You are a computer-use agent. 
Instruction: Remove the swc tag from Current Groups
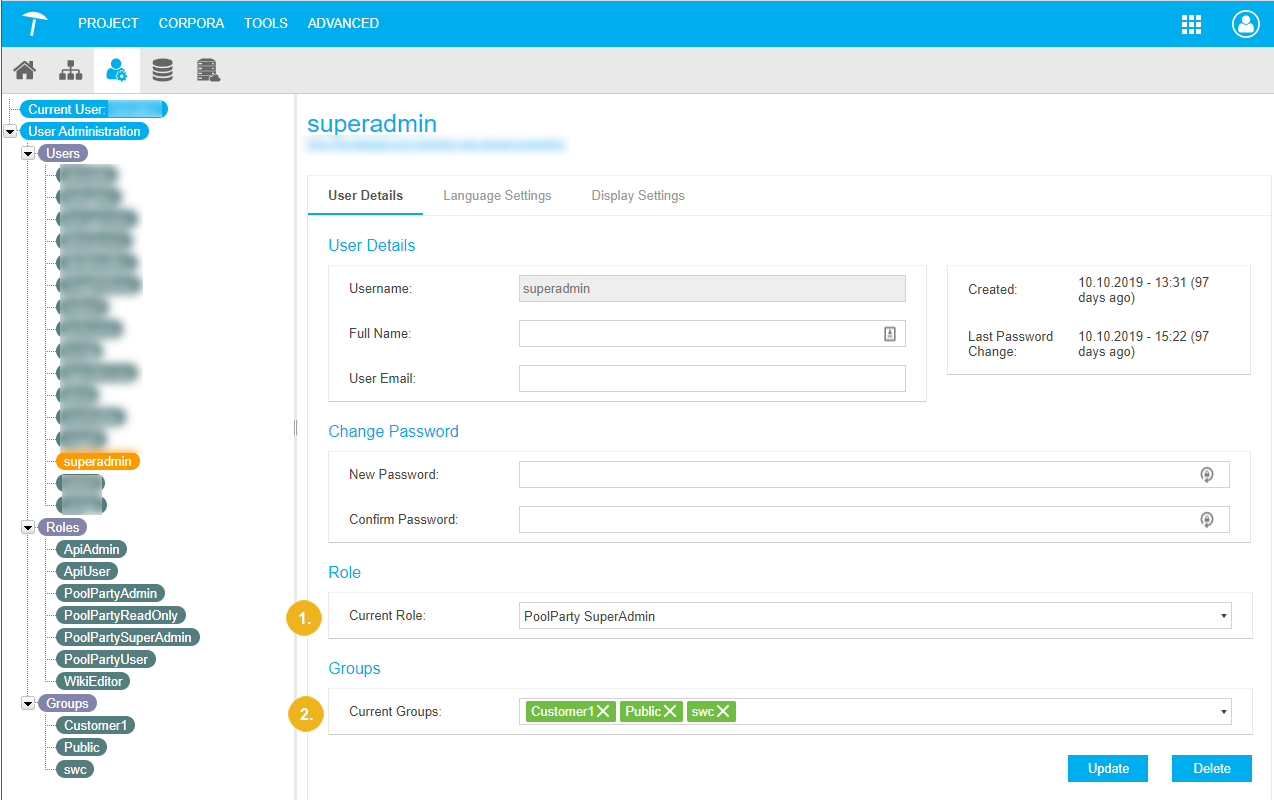pos(723,712)
